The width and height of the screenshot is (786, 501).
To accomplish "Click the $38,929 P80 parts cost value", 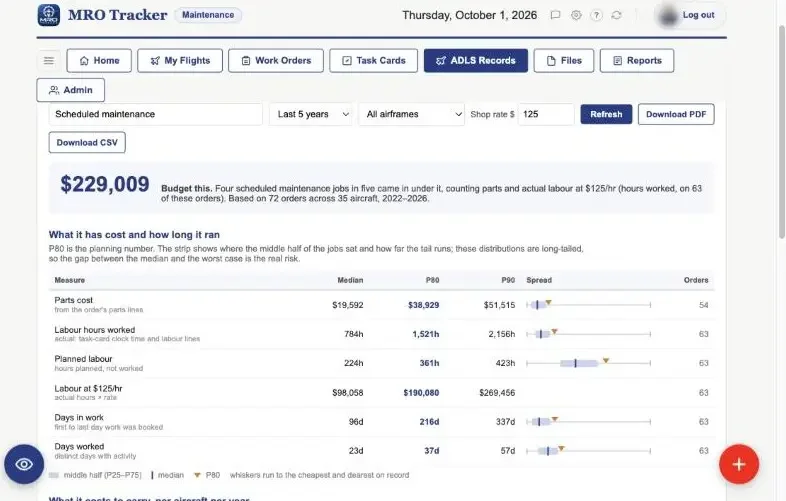I will [424, 305].
